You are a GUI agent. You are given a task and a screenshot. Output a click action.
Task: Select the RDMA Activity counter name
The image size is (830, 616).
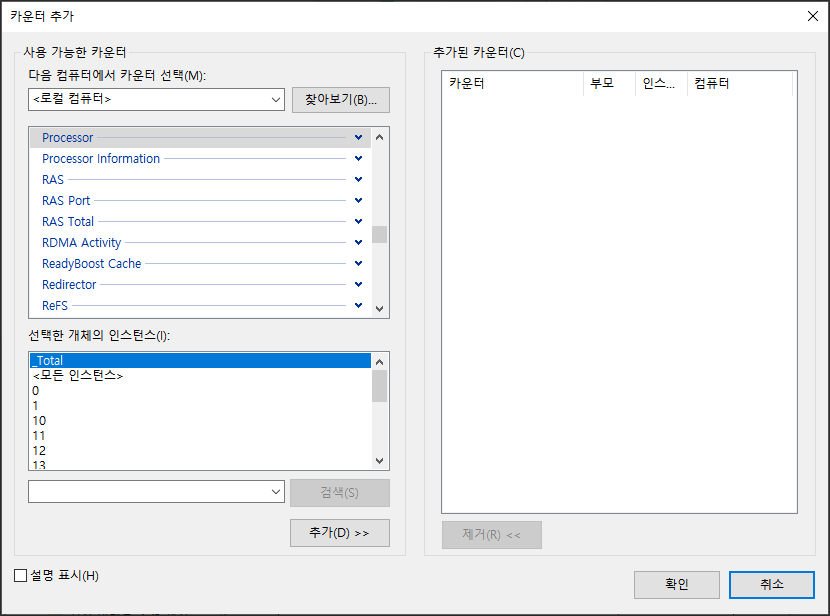[82, 243]
